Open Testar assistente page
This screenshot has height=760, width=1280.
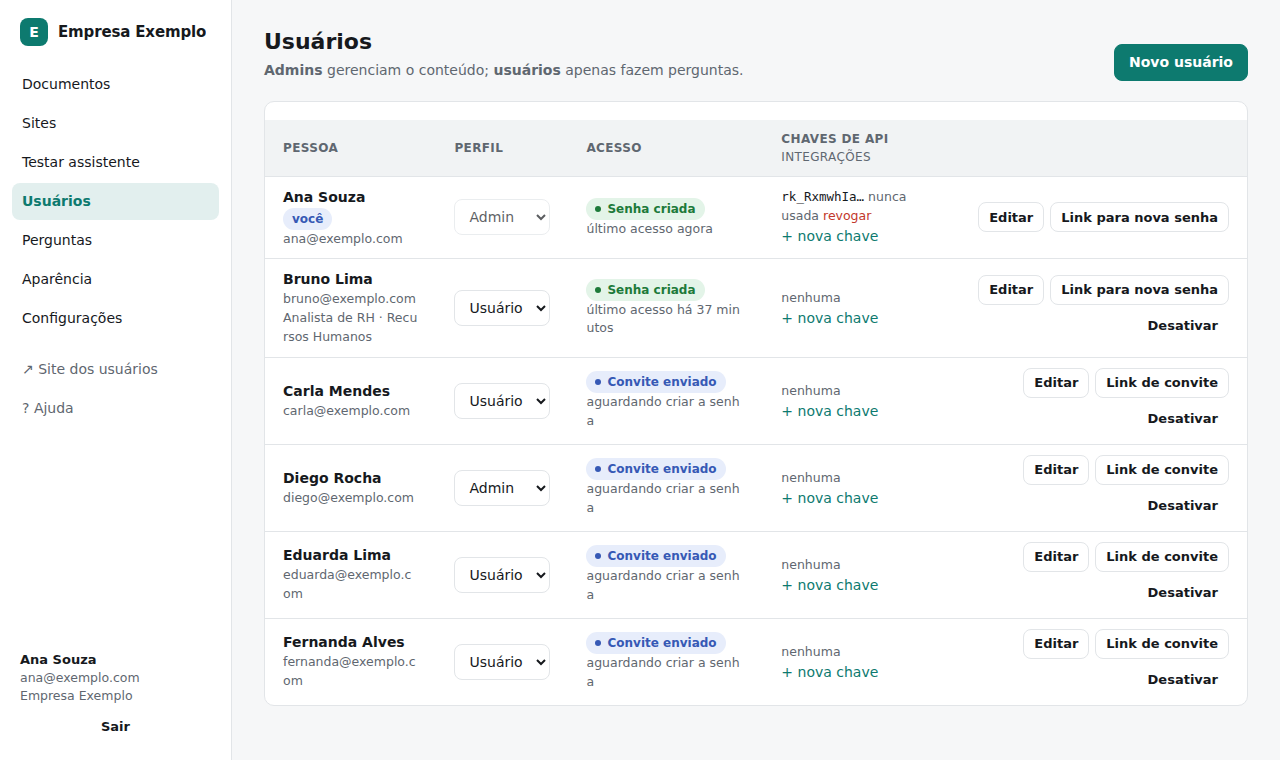click(115, 162)
